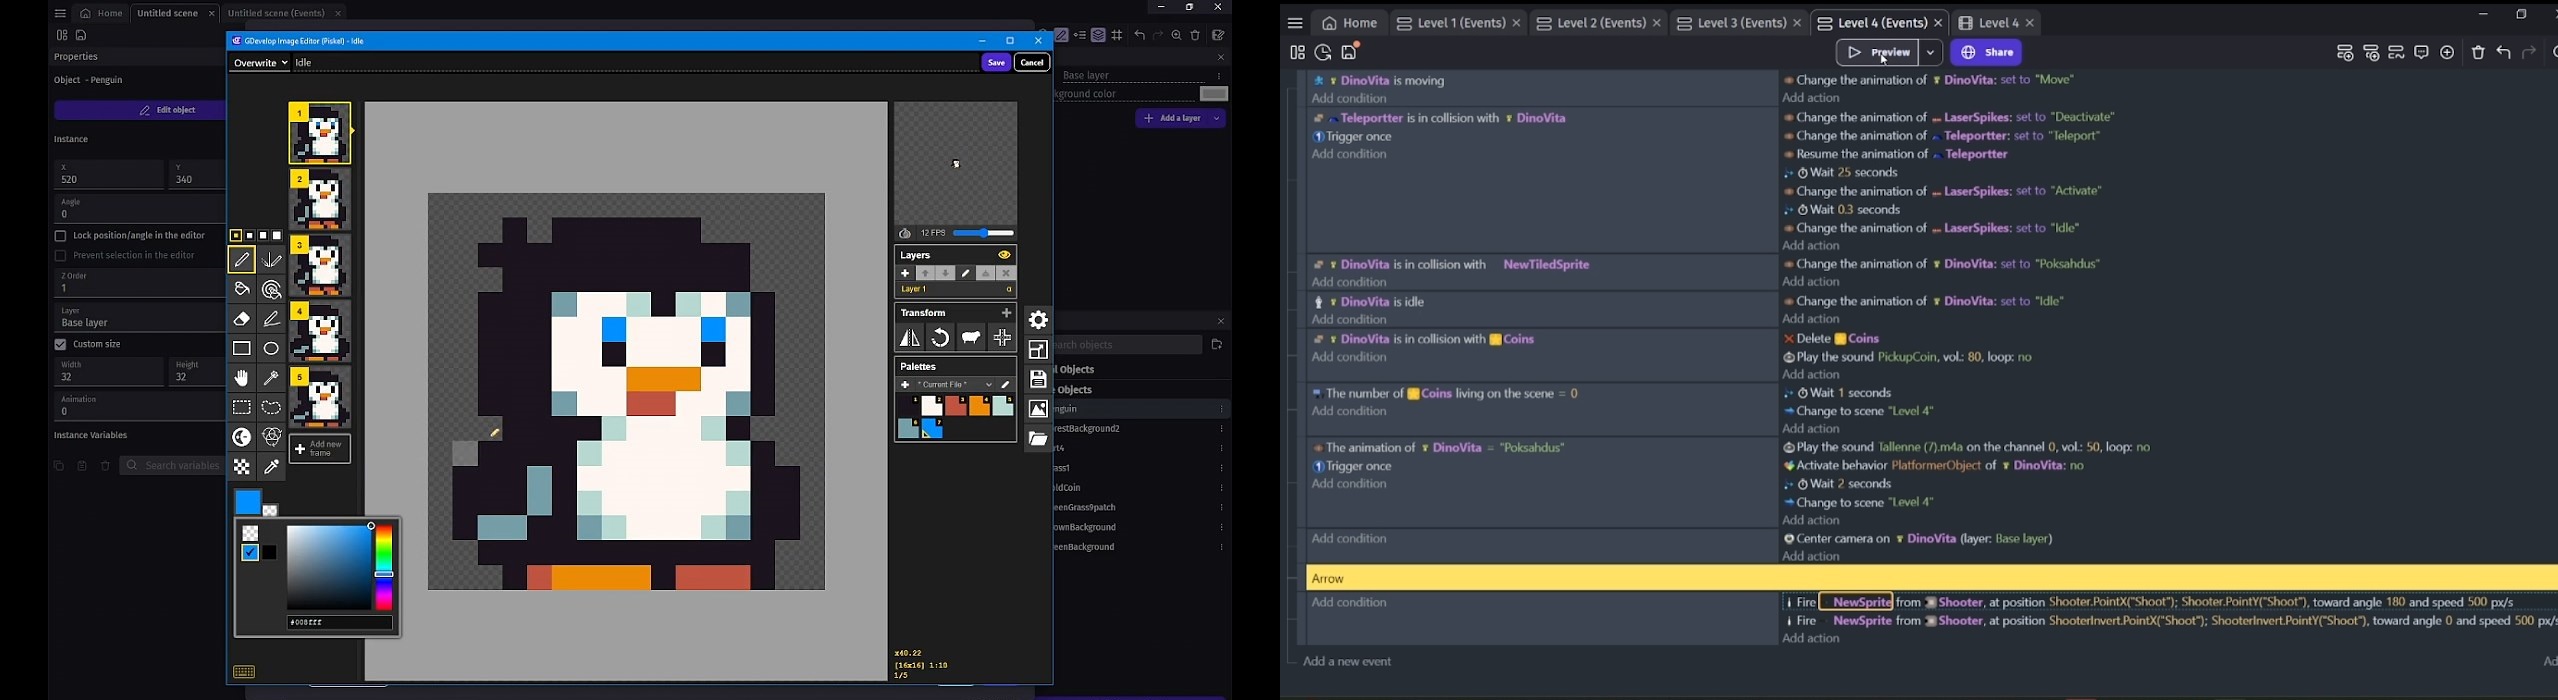Click the Share button
The image size is (2558, 700).
(x=1987, y=53)
